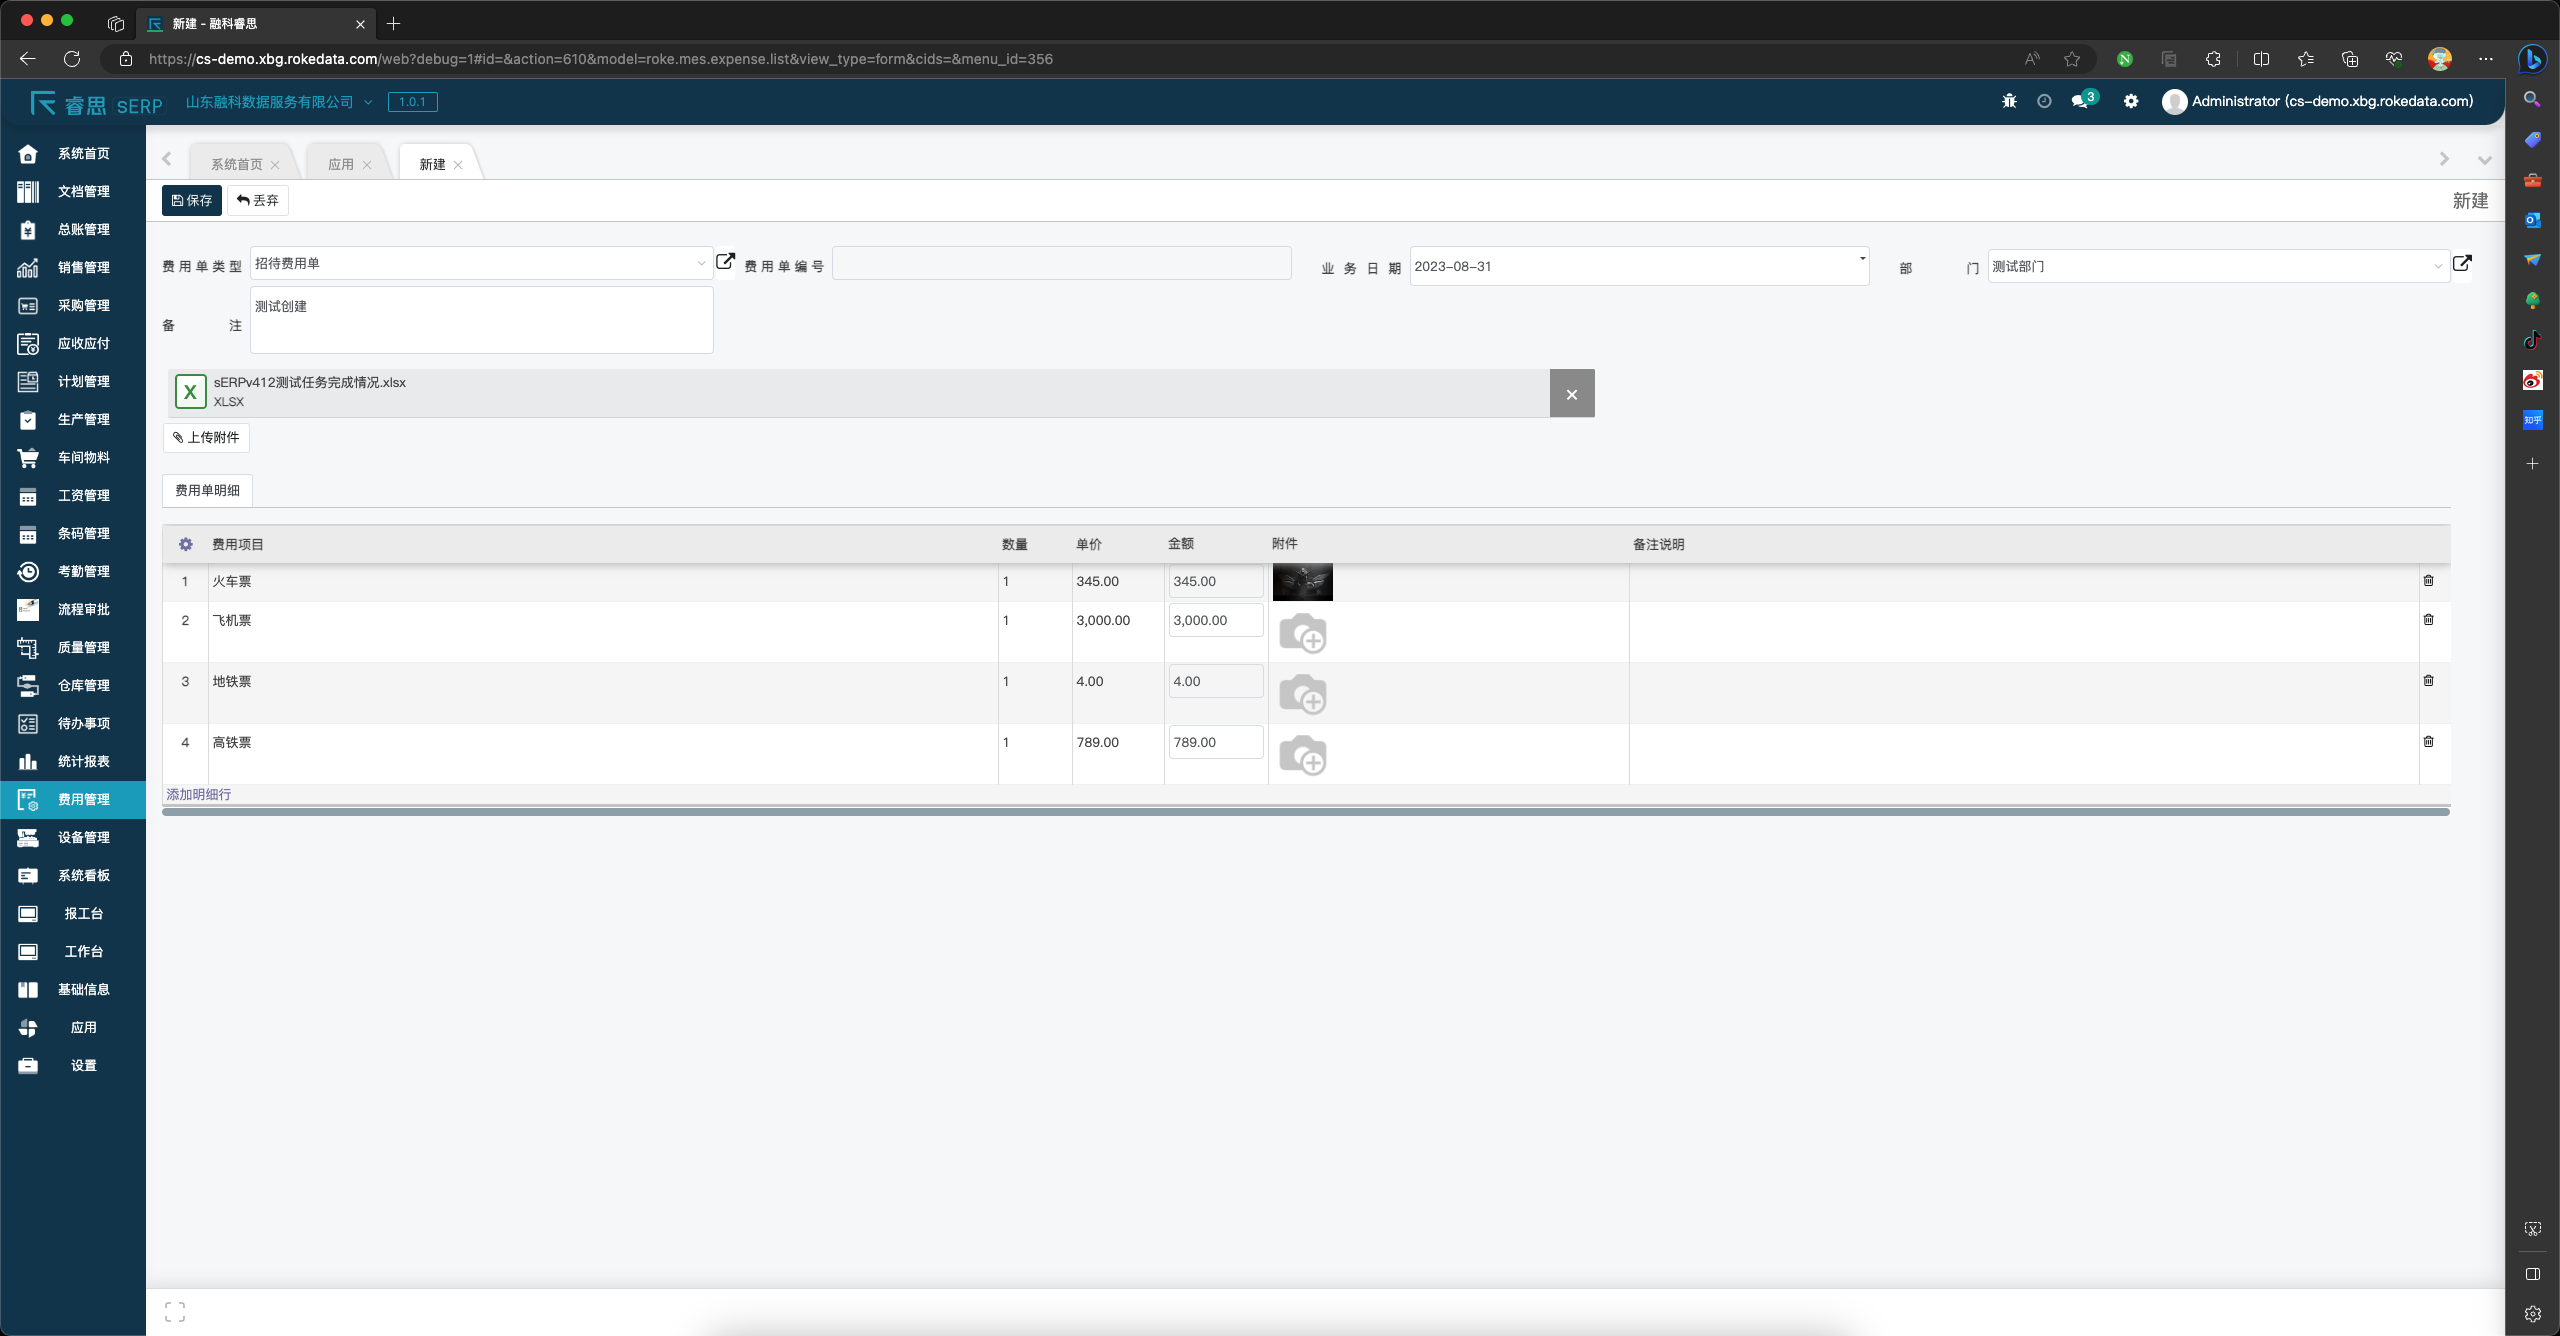Click the 添加明细行 link
This screenshot has width=2560, height=1336.
pyautogui.click(x=198, y=794)
